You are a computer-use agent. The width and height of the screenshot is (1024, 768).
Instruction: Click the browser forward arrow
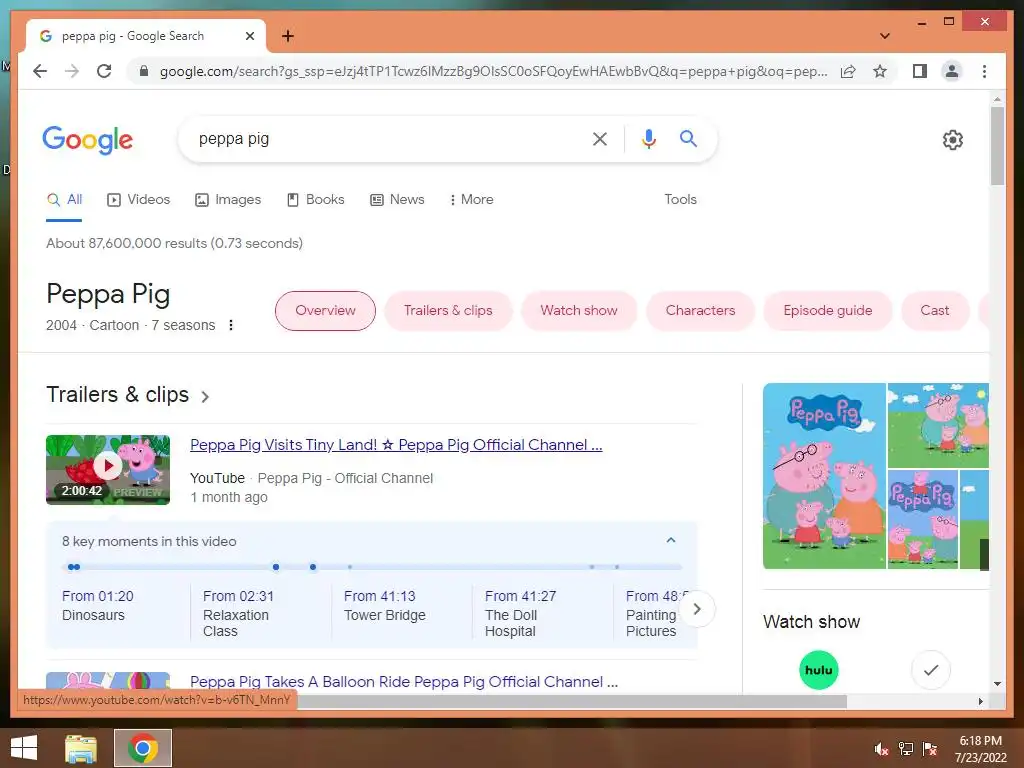pyautogui.click(x=72, y=71)
